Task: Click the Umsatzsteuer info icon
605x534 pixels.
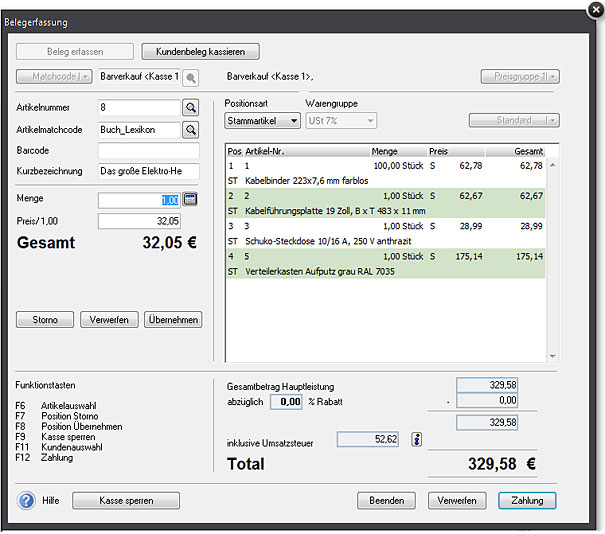Action: click(416, 439)
